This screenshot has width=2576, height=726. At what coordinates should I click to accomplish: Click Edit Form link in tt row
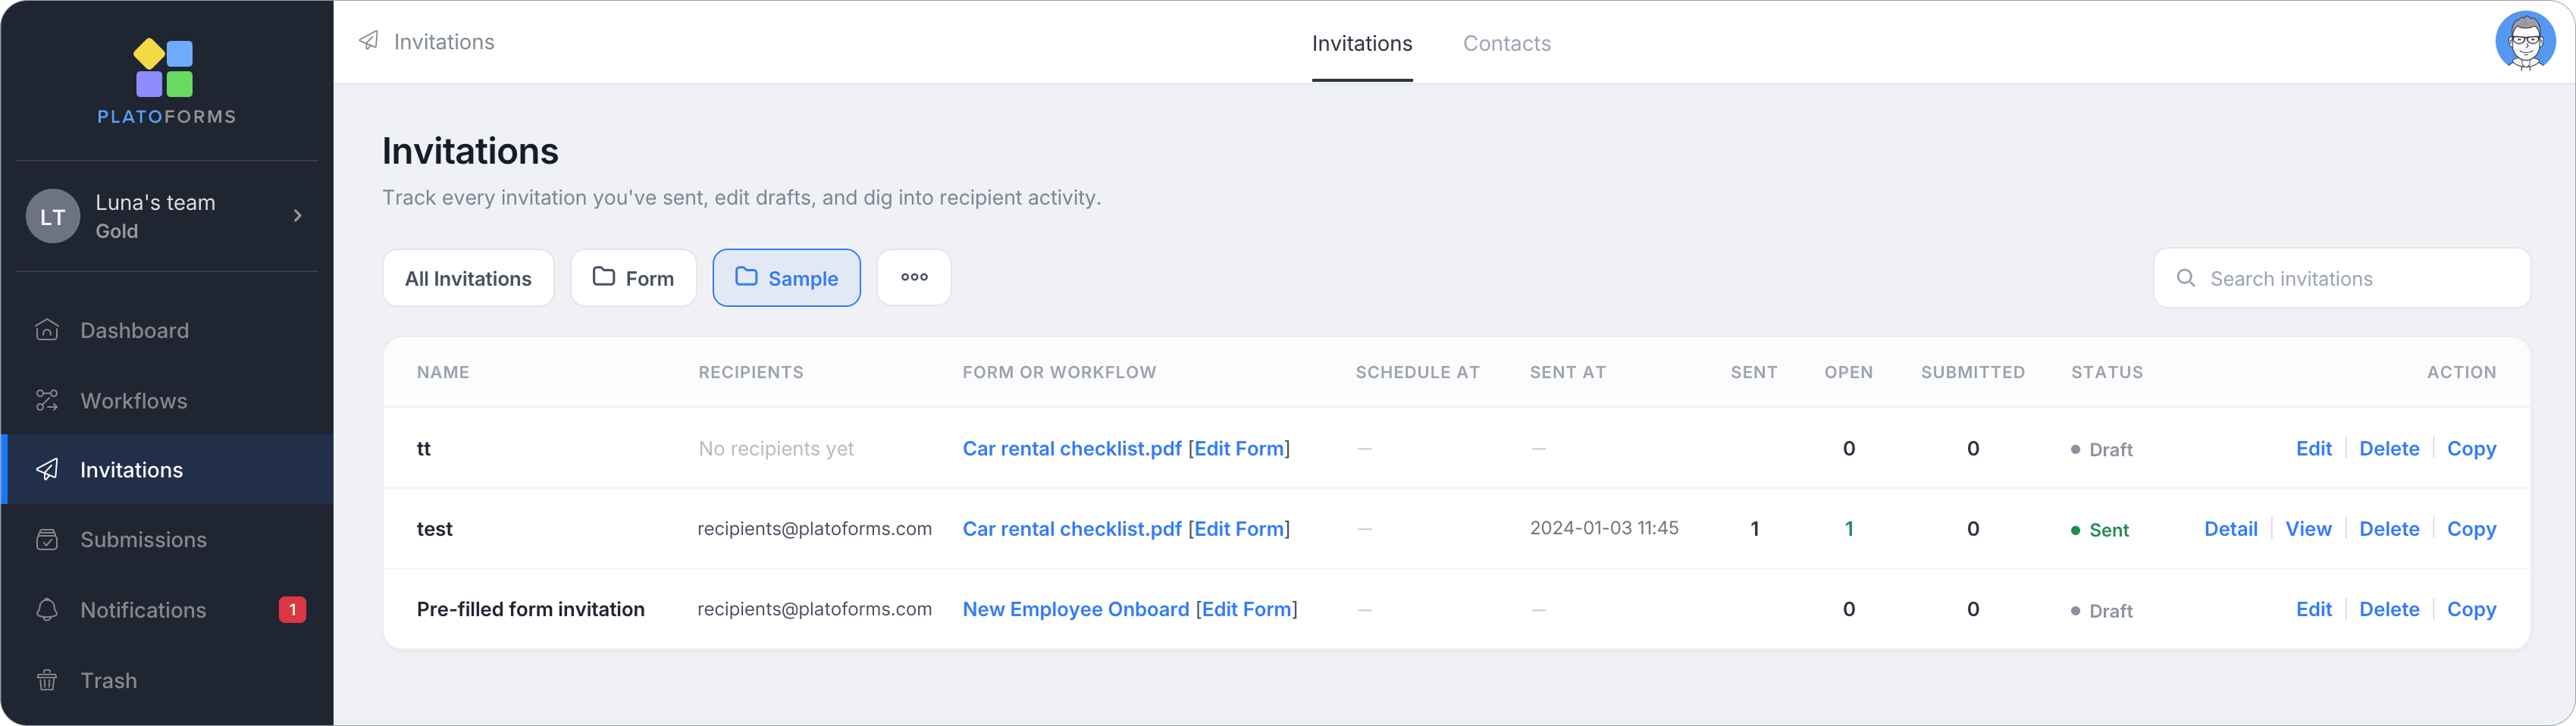[1239, 448]
